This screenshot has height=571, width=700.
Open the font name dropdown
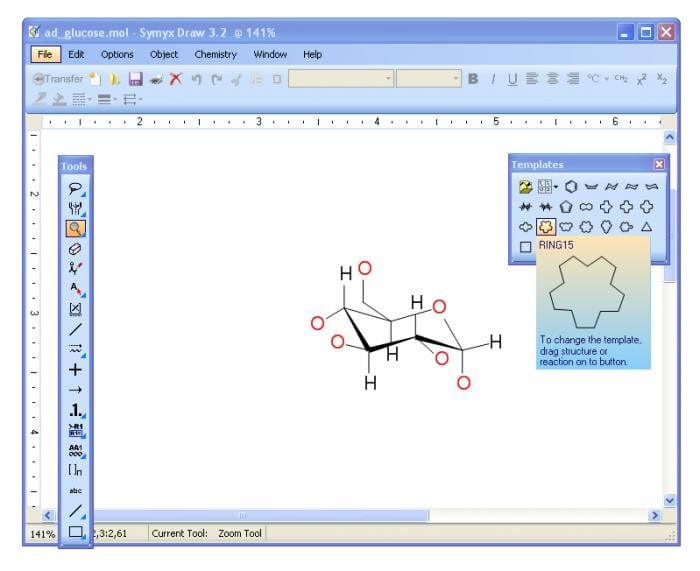point(389,78)
